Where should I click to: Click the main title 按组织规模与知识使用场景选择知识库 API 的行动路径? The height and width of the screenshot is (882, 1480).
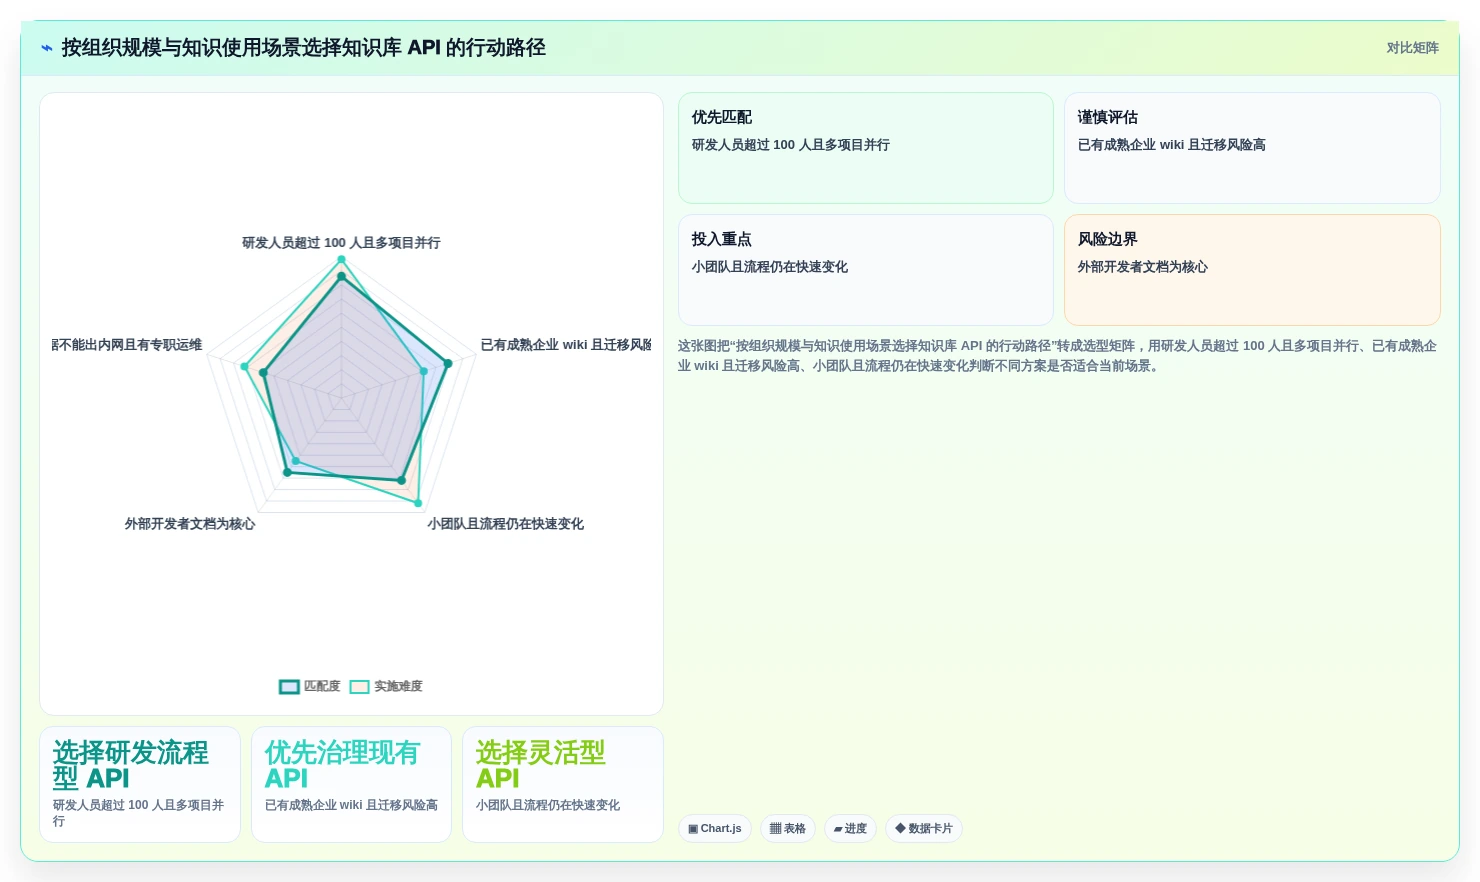(304, 47)
